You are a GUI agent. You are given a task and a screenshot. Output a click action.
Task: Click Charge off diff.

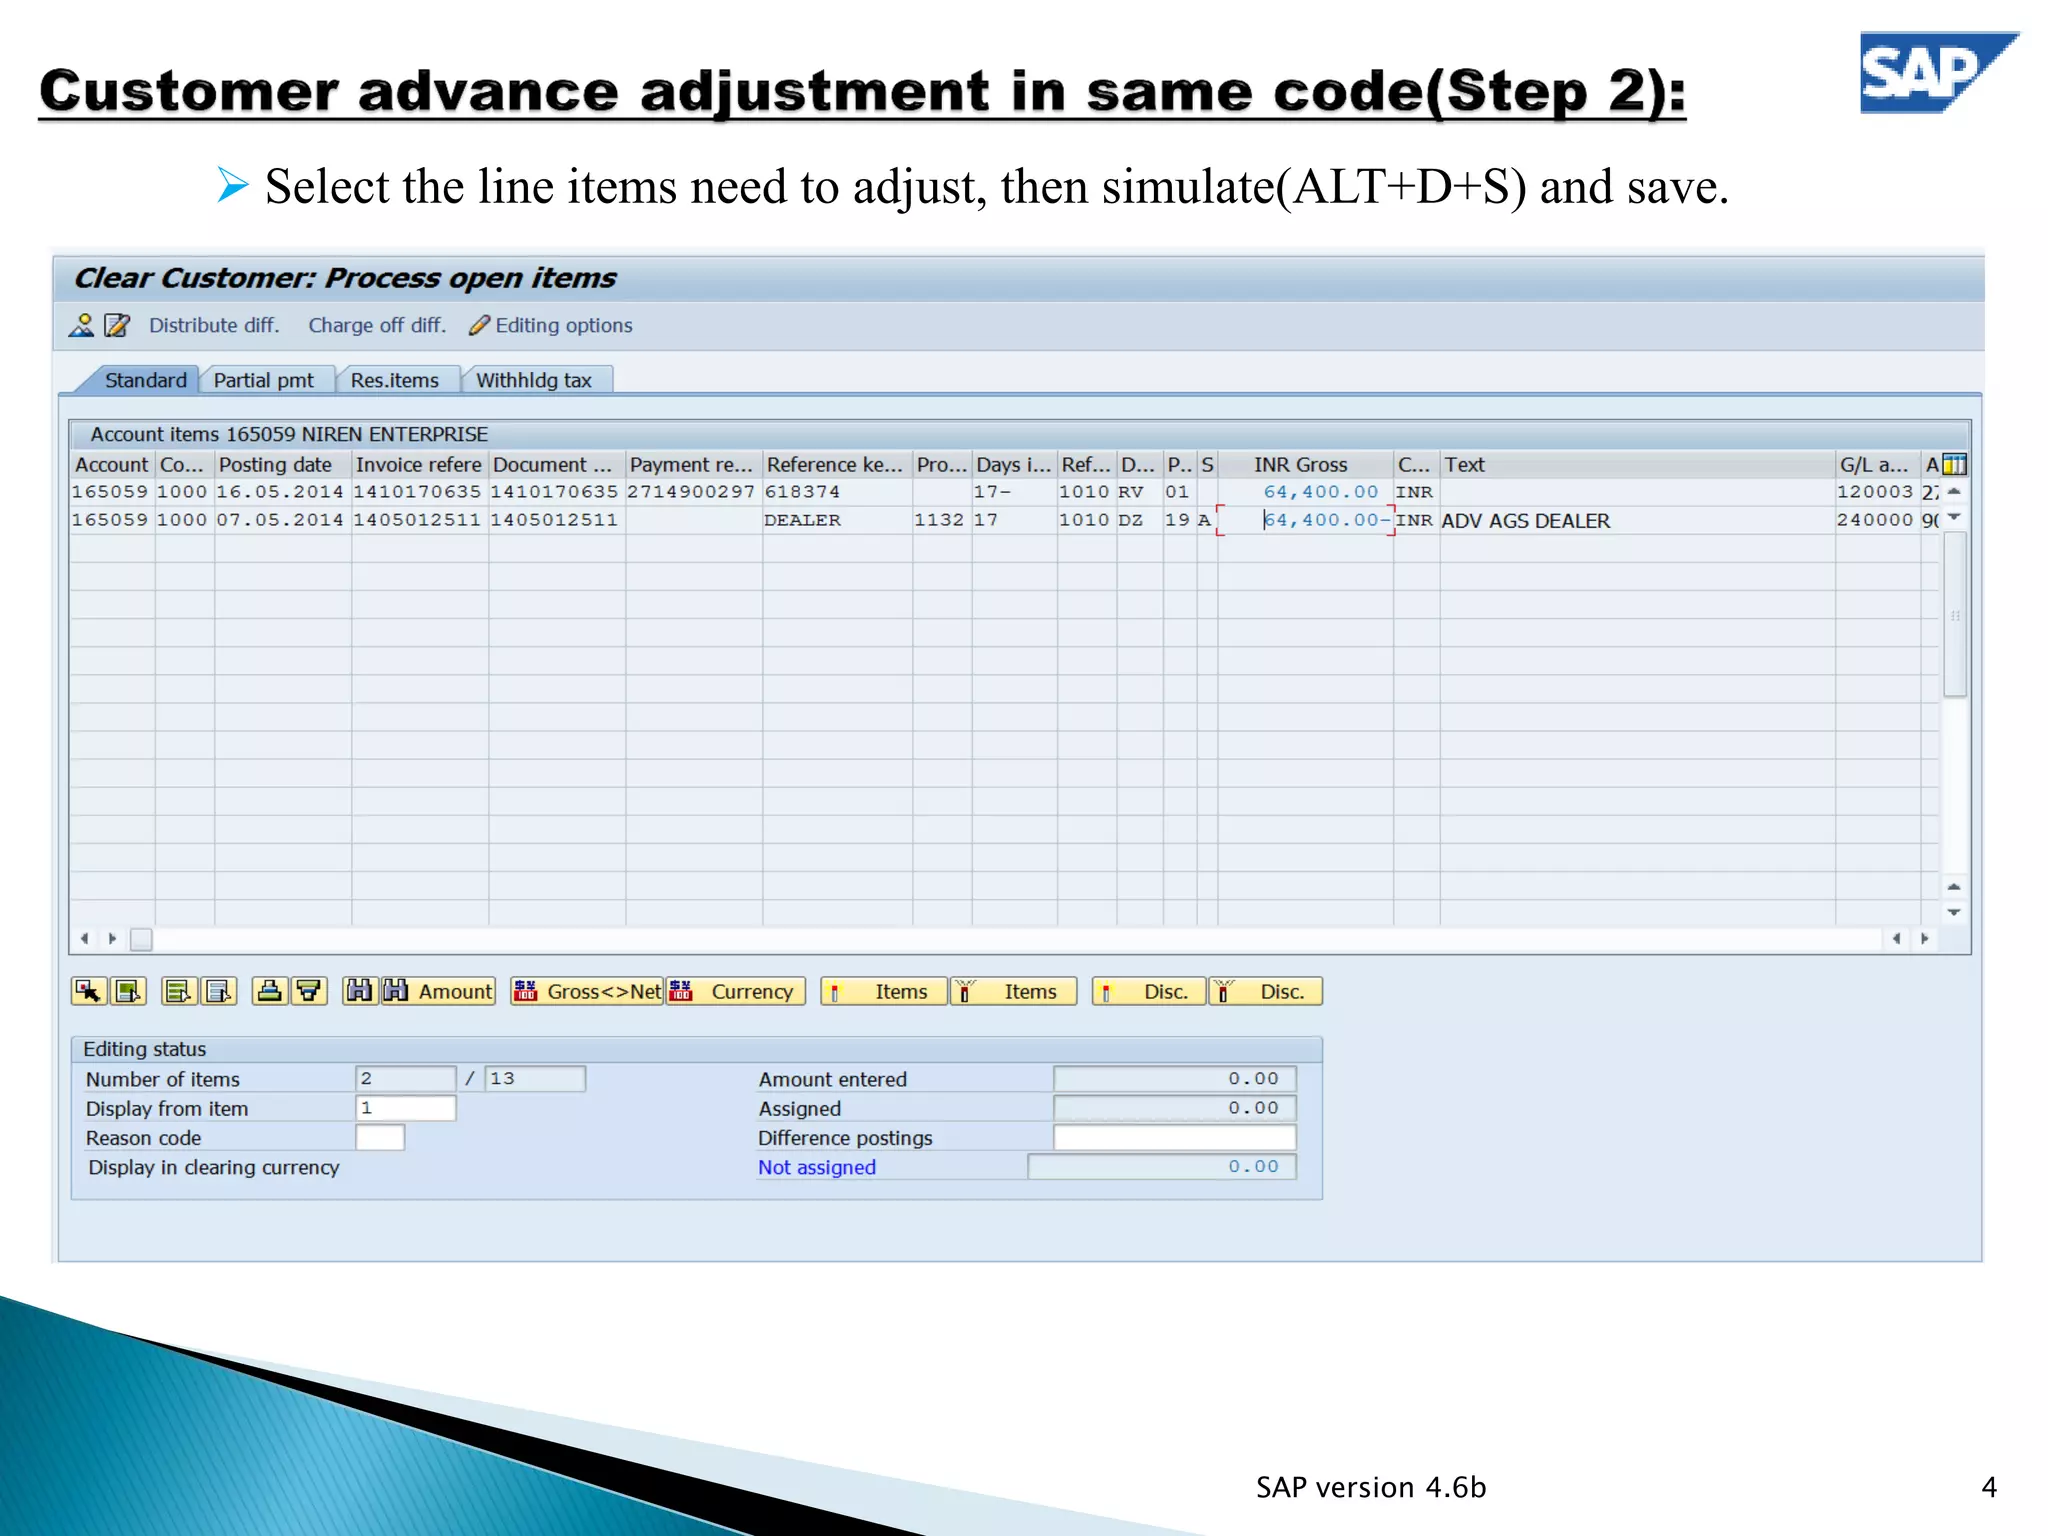[377, 325]
